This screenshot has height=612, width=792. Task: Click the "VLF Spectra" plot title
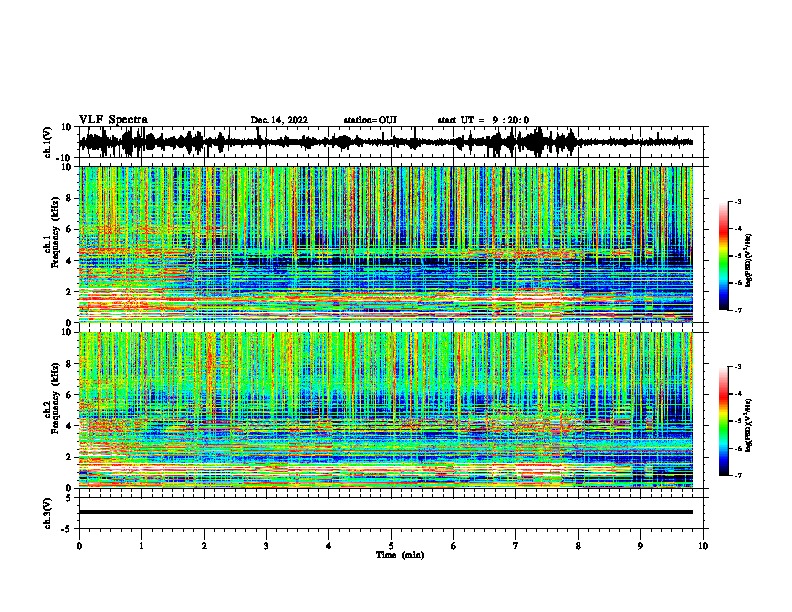[113, 120]
